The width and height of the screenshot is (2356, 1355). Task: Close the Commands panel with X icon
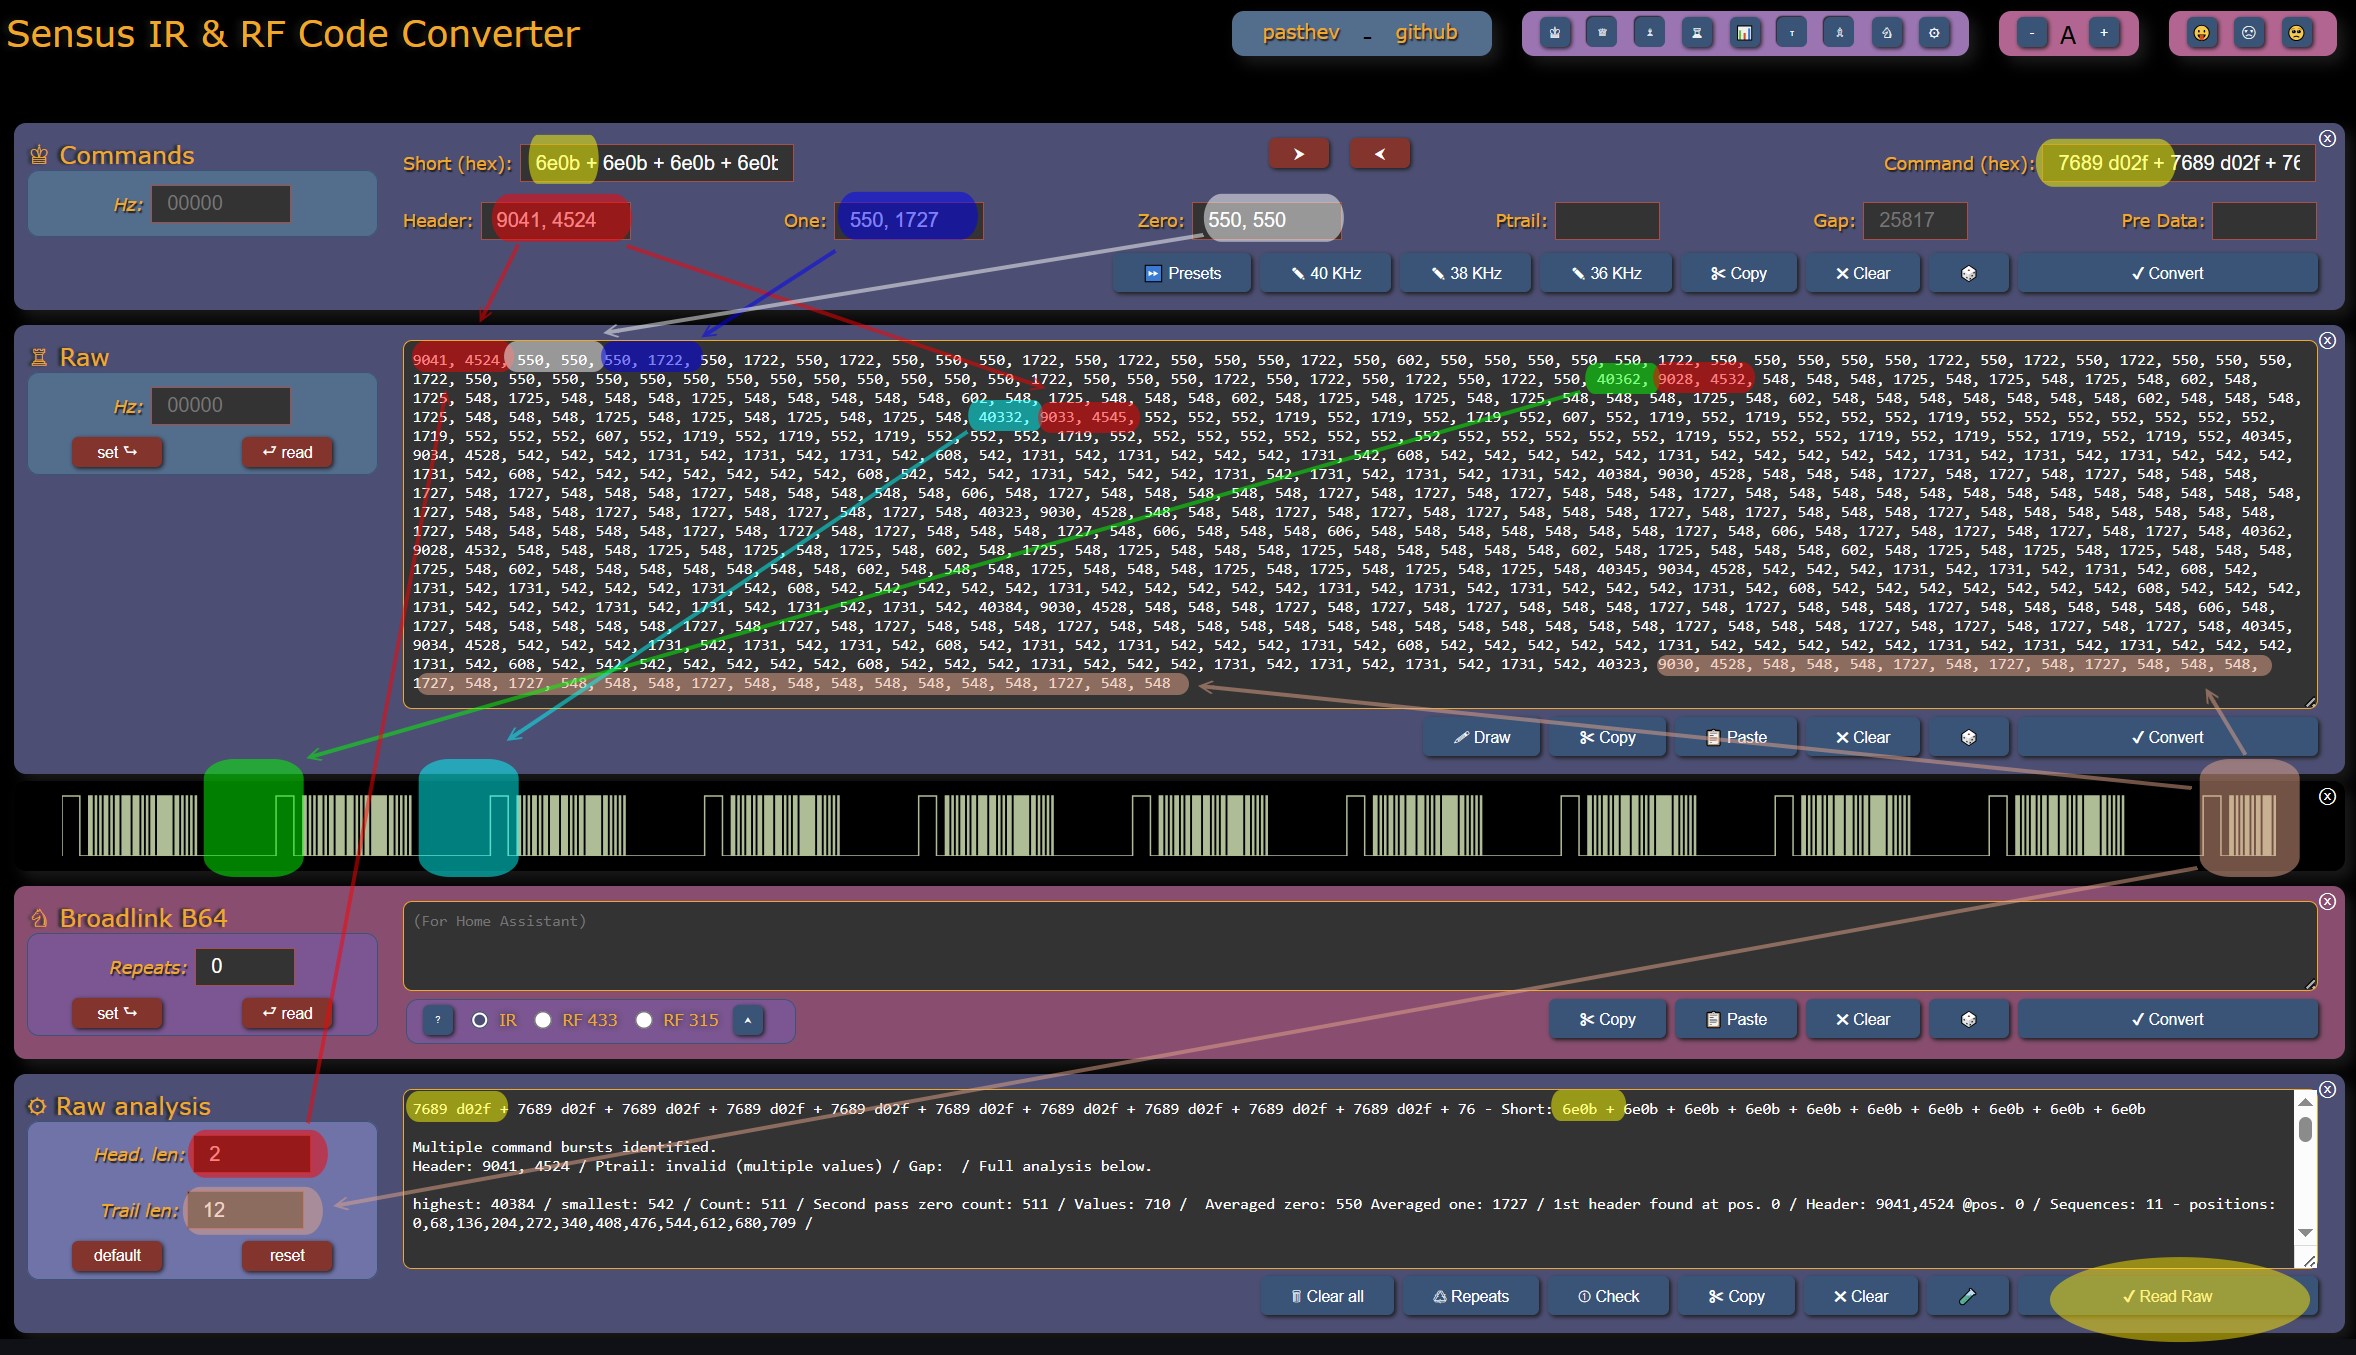pos(2327,139)
